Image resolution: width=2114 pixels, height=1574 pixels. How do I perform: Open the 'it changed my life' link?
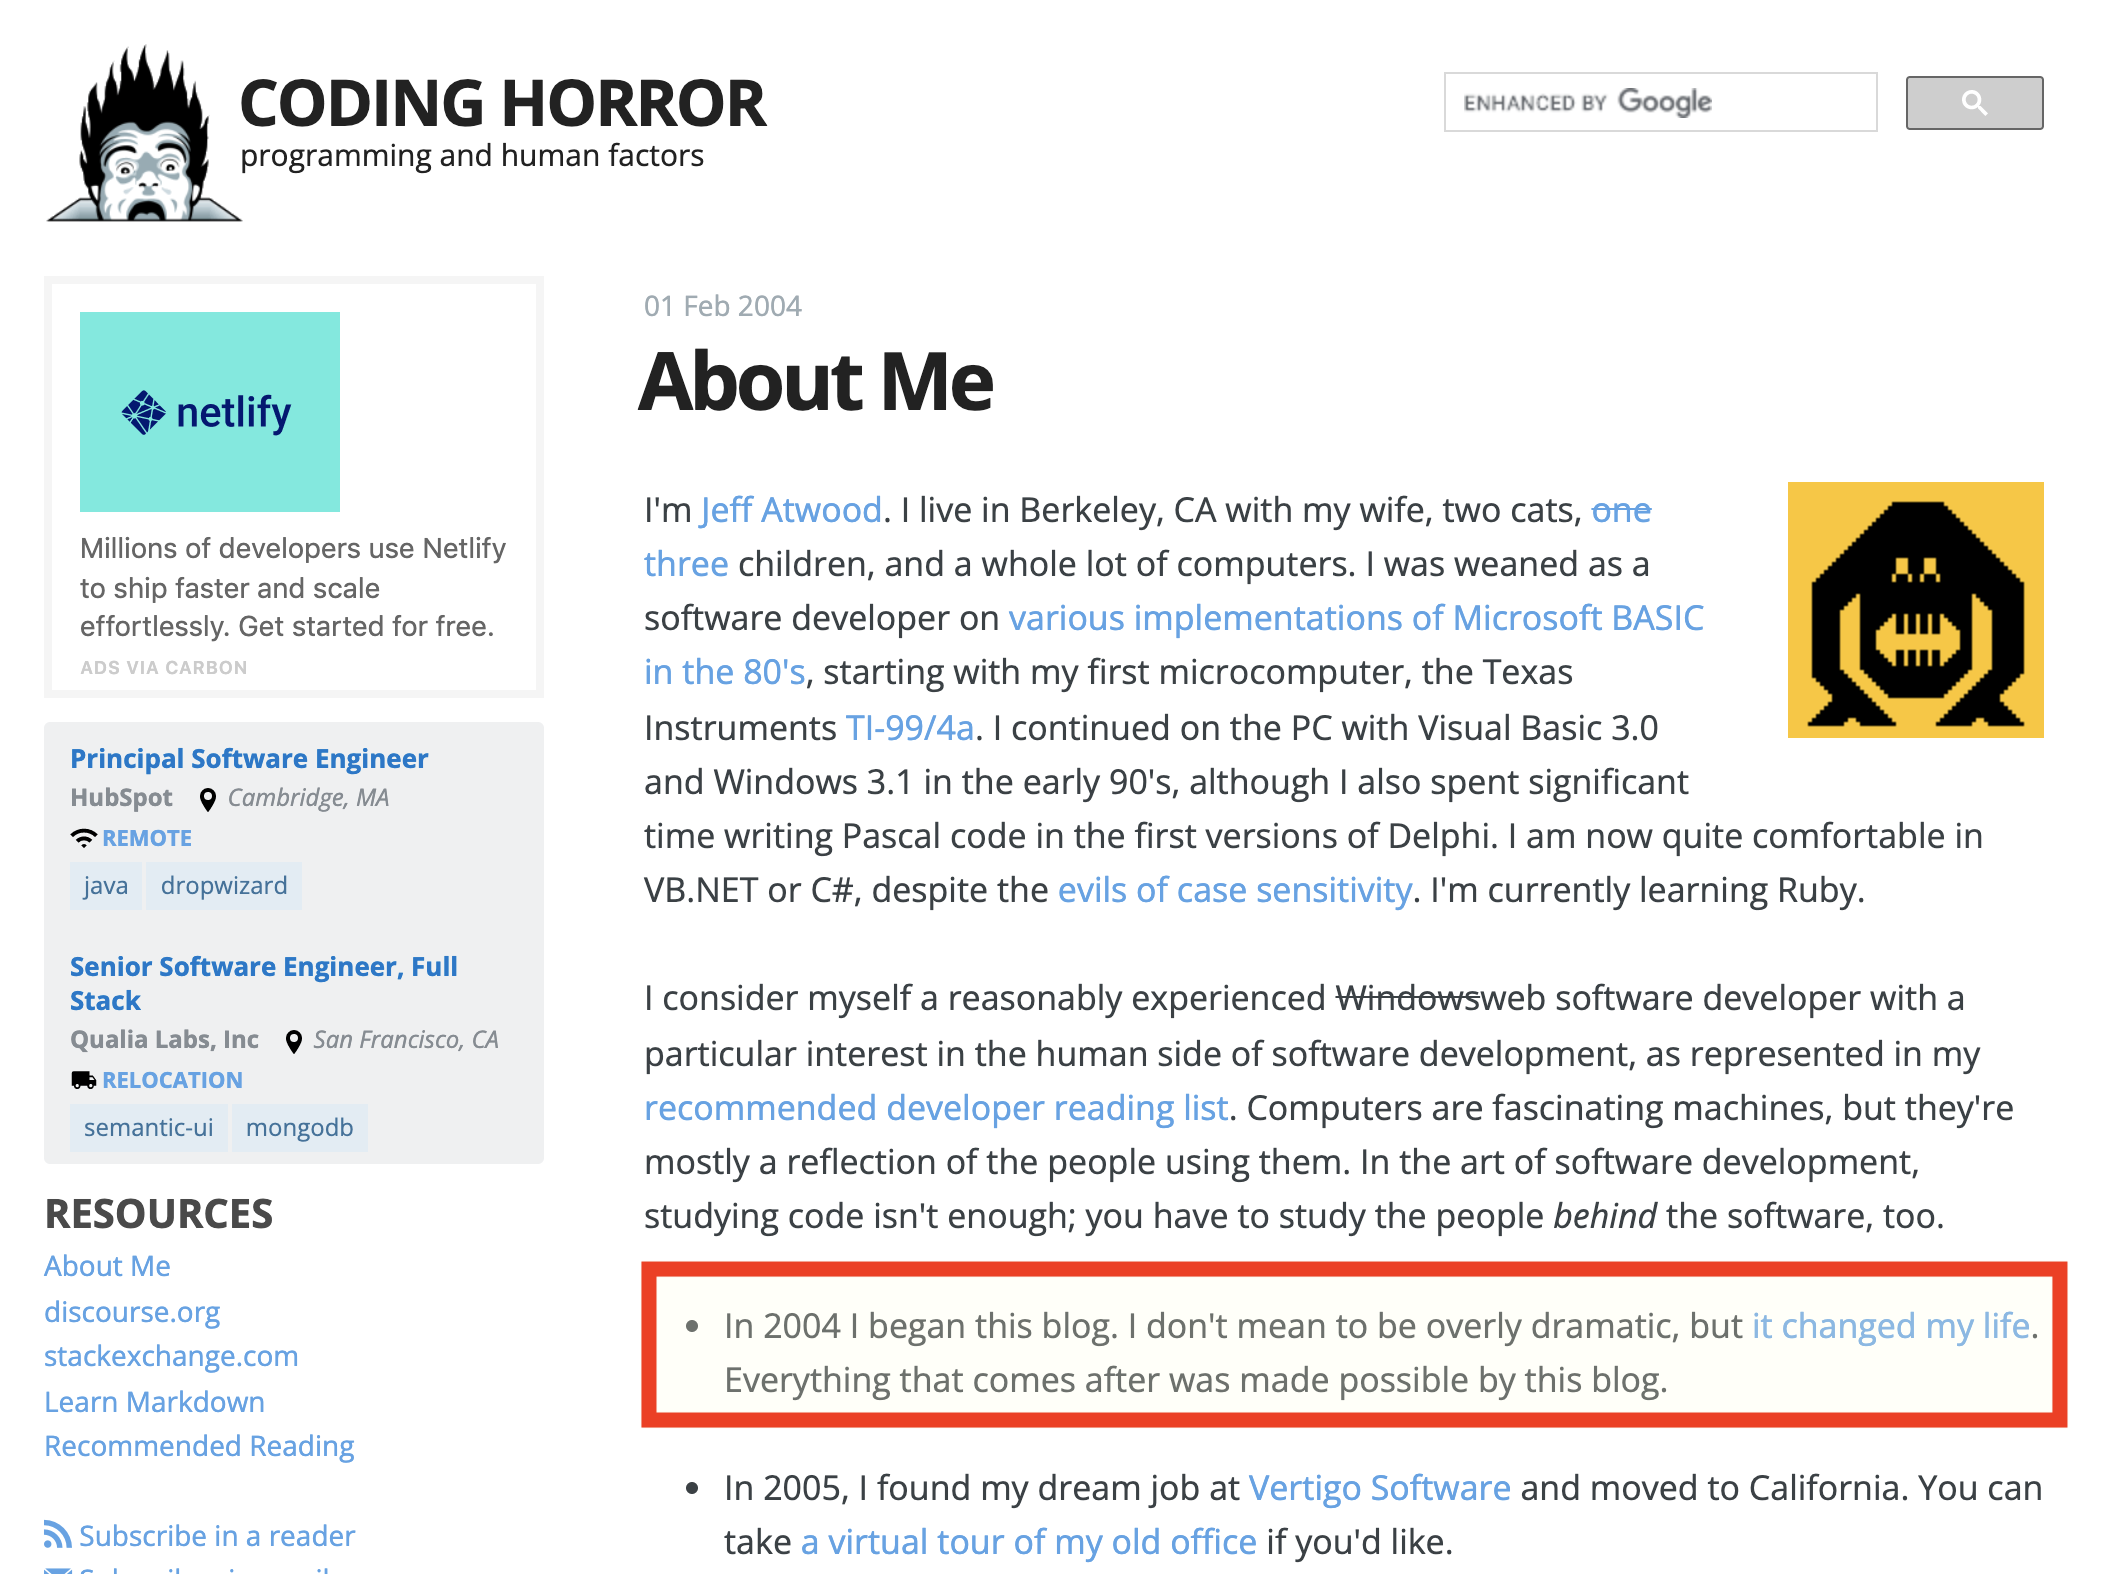click(1891, 1326)
